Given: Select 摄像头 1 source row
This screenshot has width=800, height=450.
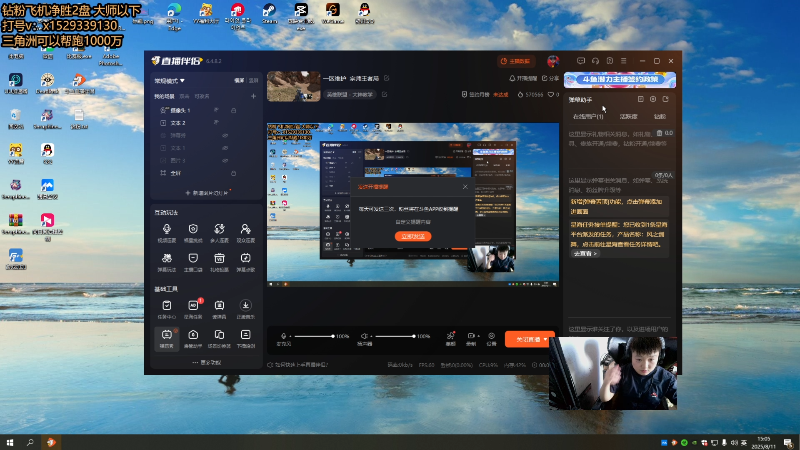Looking at the screenshot, I should pos(206,110).
